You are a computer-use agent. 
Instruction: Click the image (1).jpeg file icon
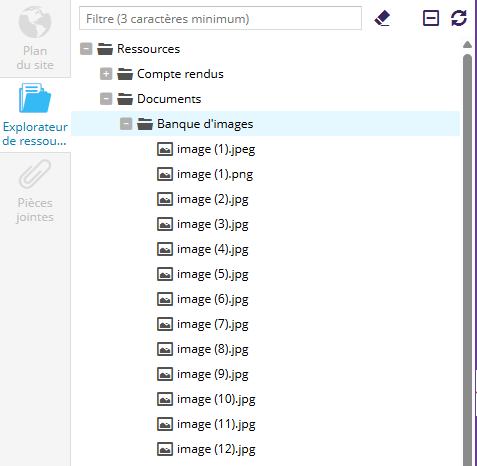click(165, 149)
